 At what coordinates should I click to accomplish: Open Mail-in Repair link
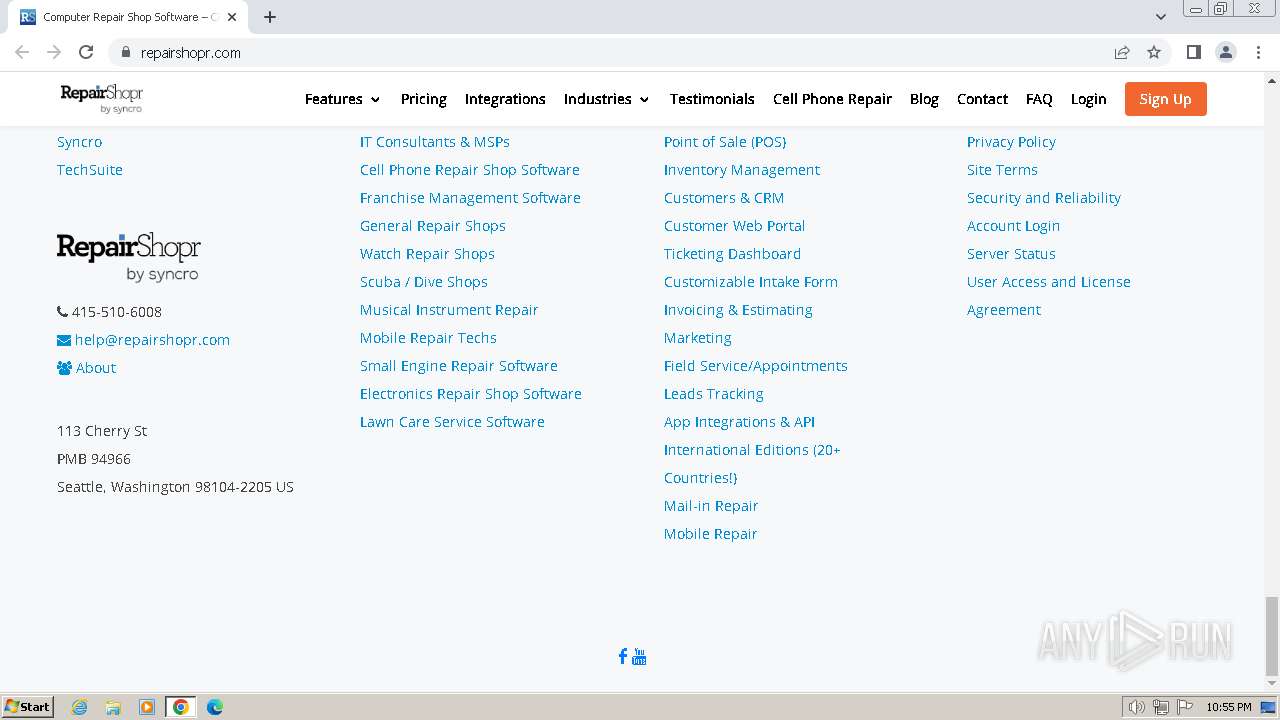tap(711, 506)
